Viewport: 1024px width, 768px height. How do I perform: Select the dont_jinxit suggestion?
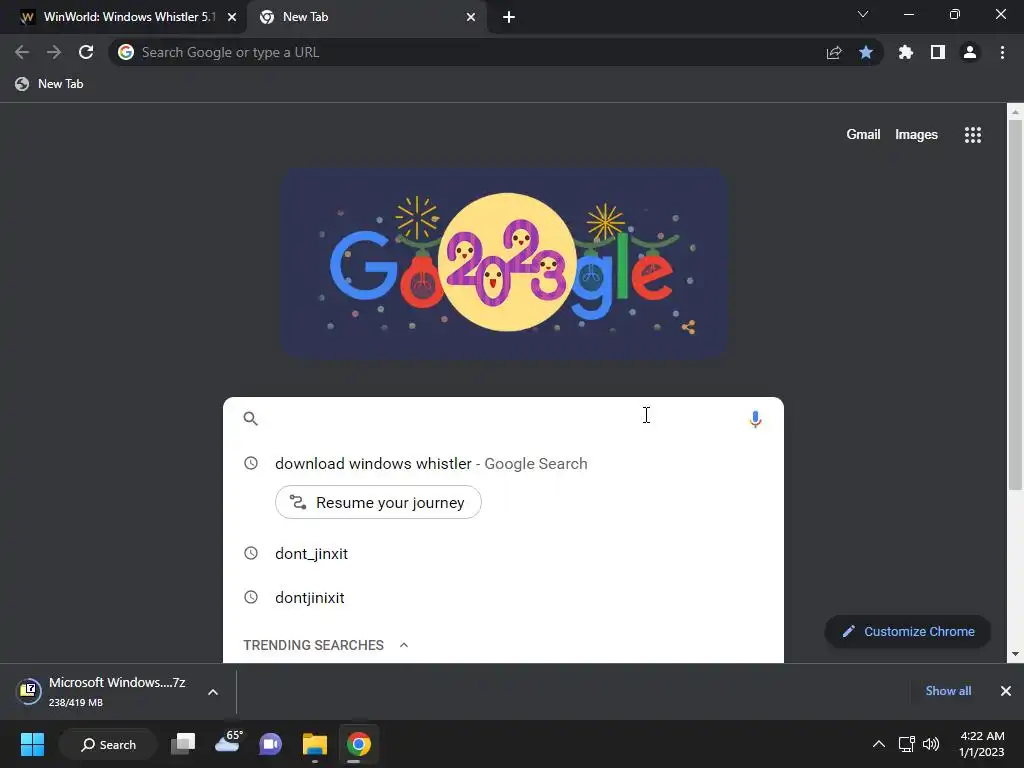(504, 553)
